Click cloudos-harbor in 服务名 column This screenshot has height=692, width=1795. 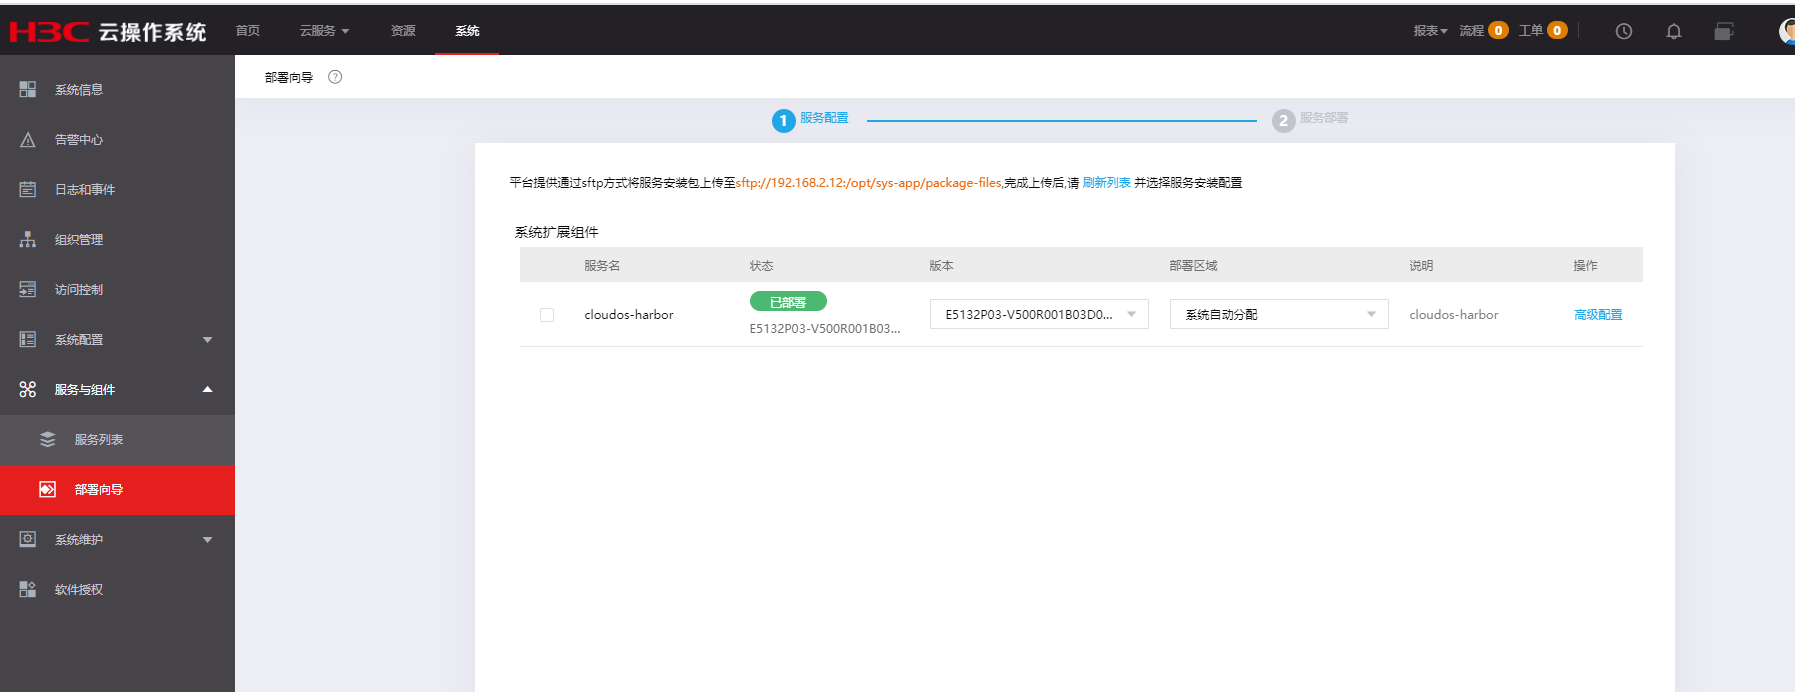(x=629, y=315)
